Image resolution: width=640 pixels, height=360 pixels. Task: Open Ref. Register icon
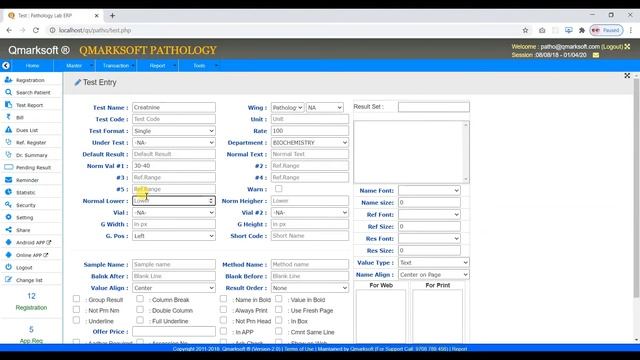point(8,142)
